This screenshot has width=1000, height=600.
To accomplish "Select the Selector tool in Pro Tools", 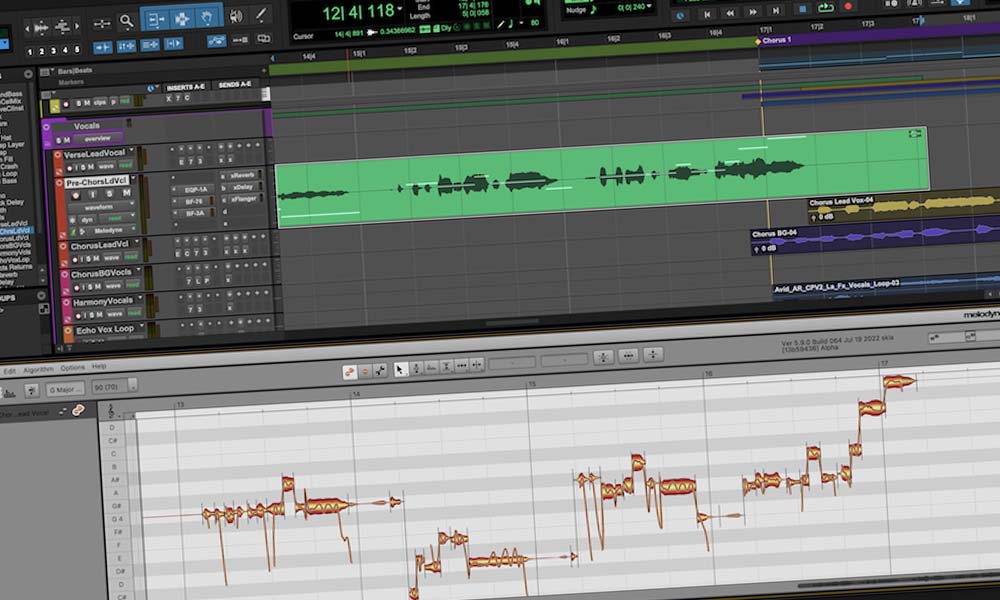I will pos(182,18).
